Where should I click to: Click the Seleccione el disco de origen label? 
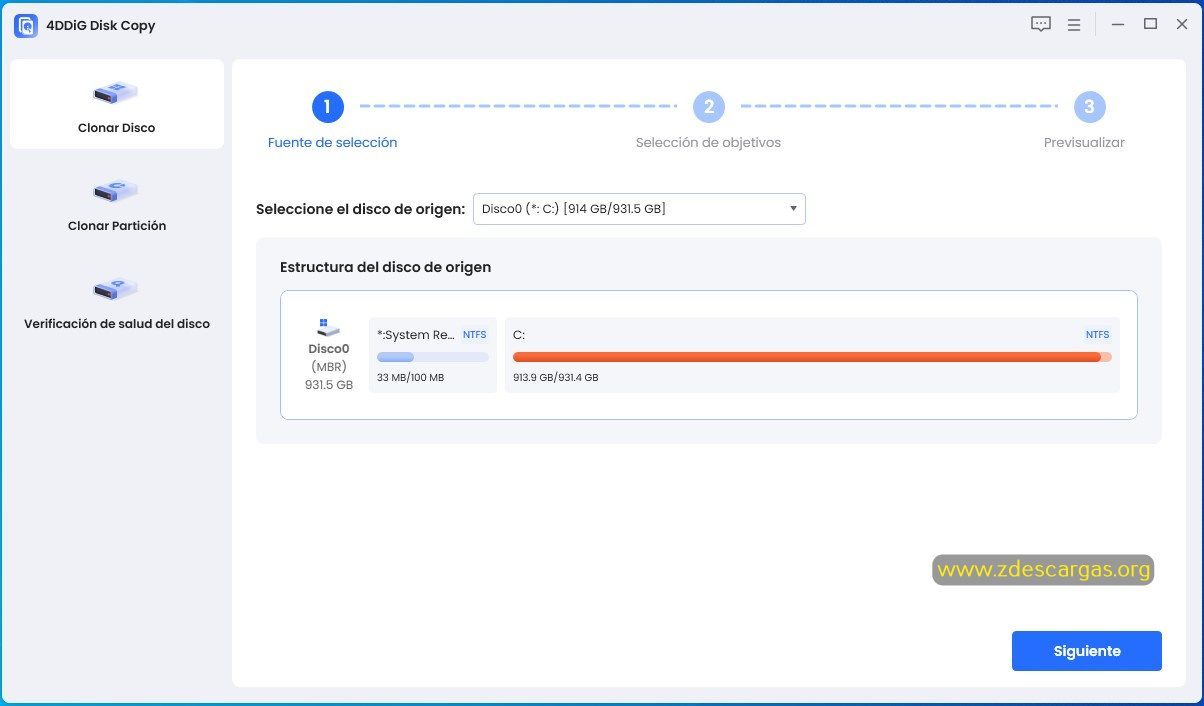point(360,209)
